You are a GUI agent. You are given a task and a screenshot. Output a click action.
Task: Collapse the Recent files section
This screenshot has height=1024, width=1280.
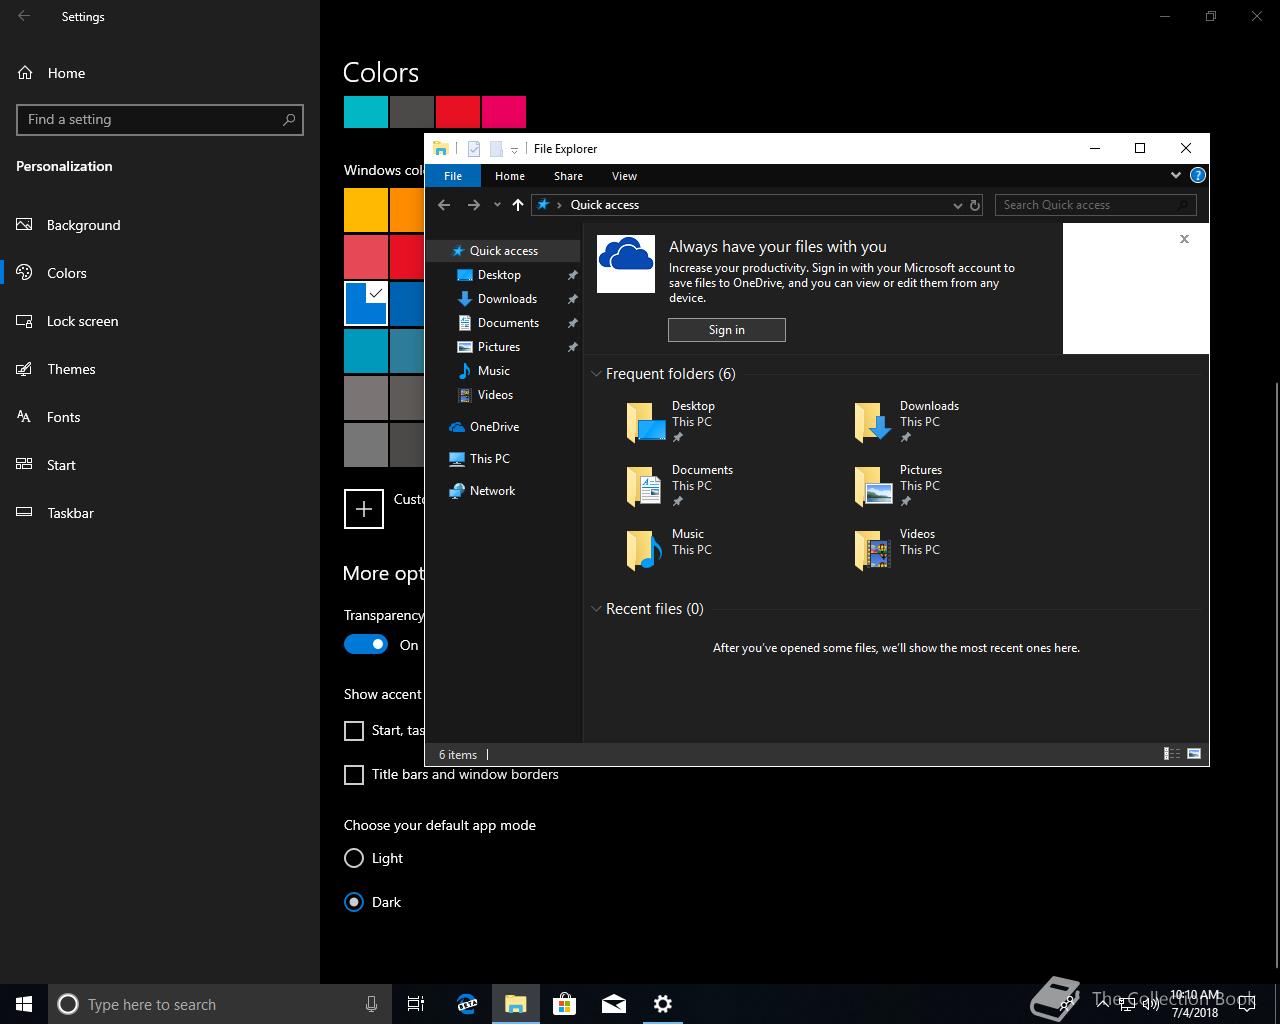[597, 609]
